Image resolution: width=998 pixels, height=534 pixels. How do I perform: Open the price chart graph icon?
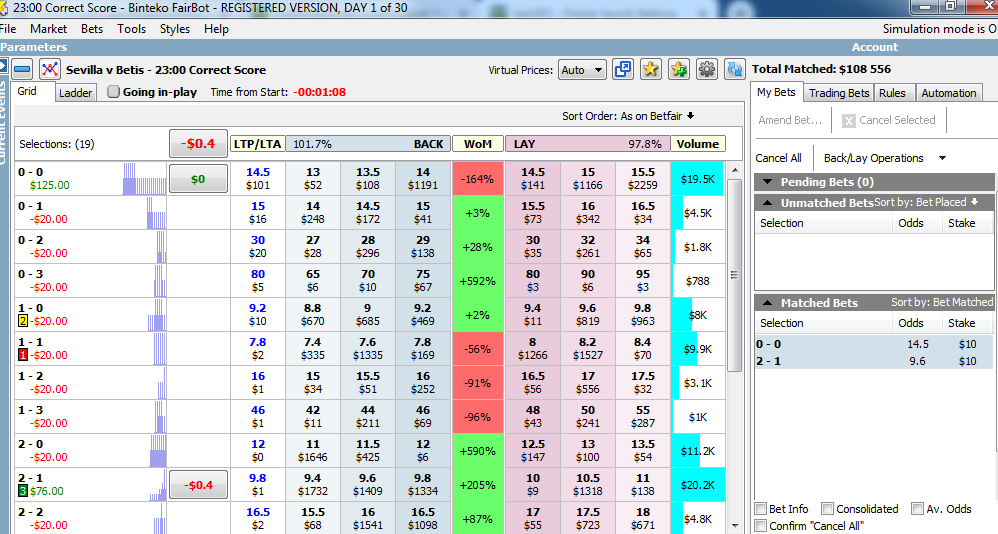click(x=50, y=69)
